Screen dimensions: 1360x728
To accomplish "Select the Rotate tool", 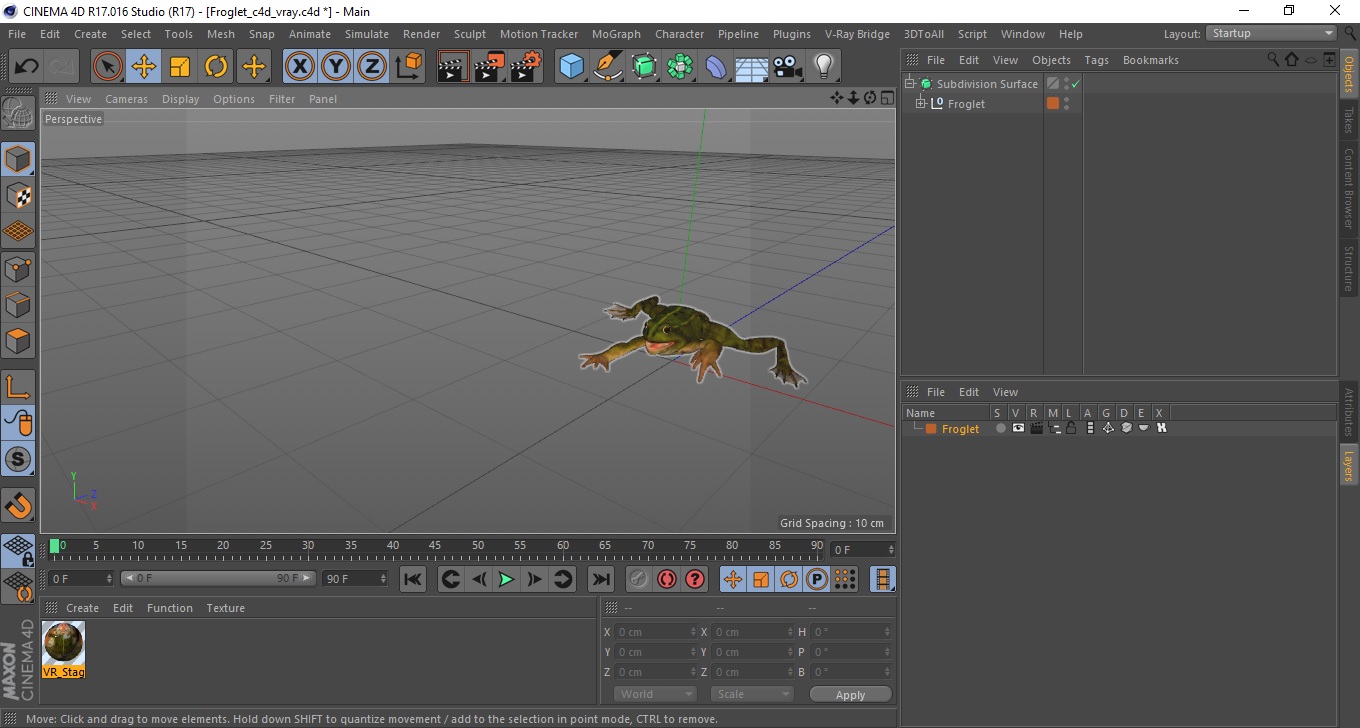I will tap(216, 67).
